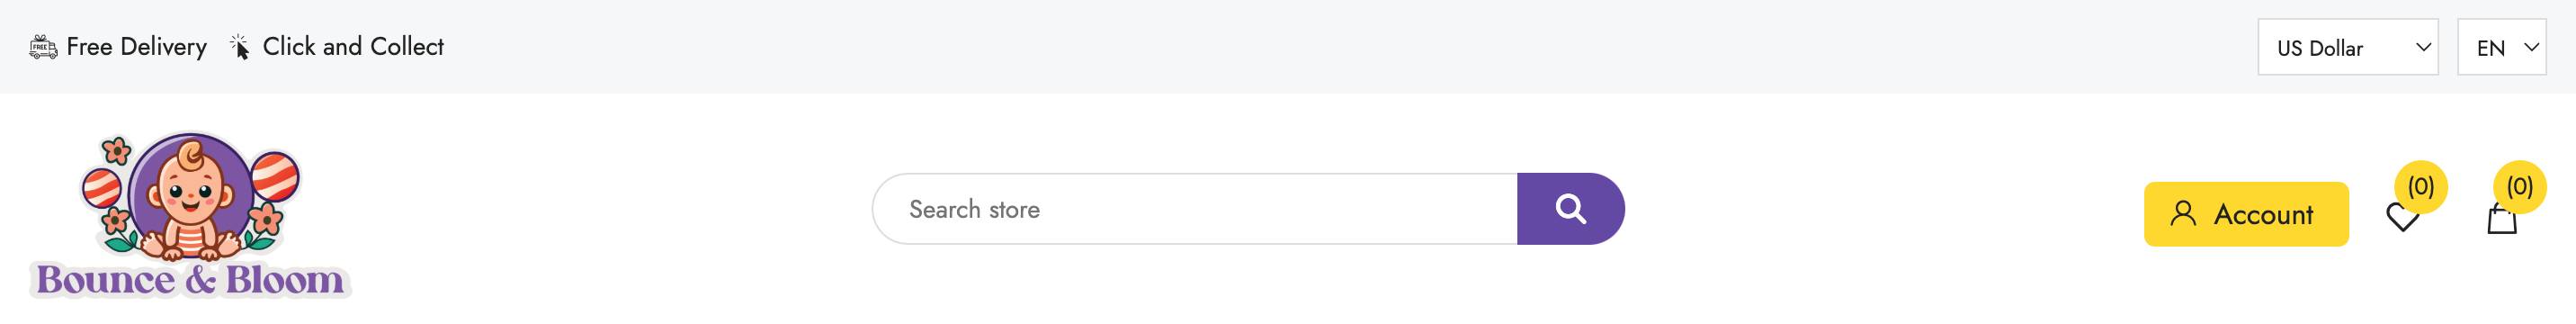The width and height of the screenshot is (2576, 324).
Task: Submit search with the magnifier icon
Action: pyautogui.click(x=1570, y=209)
